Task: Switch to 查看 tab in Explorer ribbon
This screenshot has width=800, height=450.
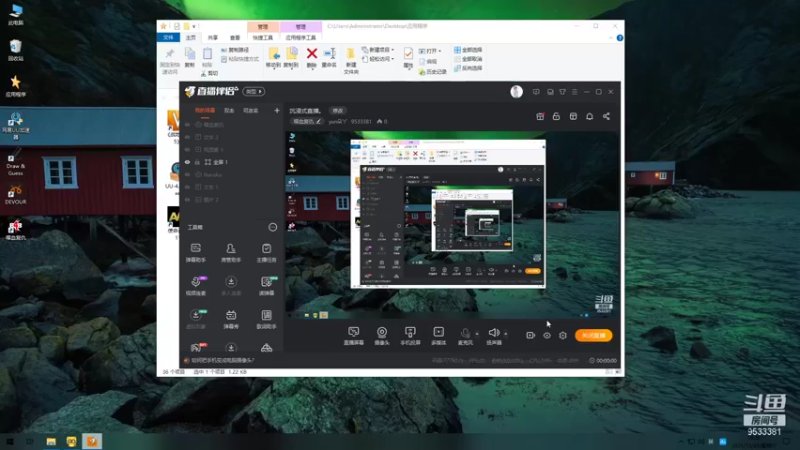Action: 235,38
